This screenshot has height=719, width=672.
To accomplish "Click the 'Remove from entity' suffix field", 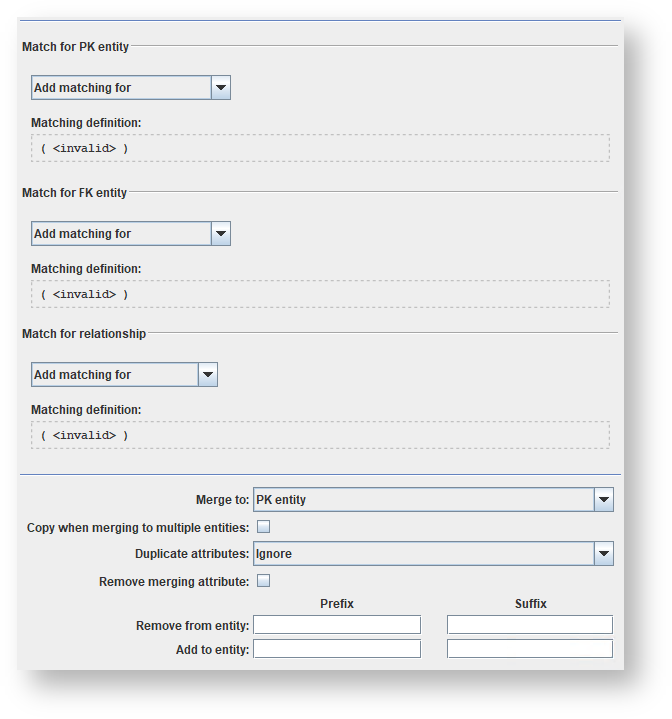I will [x=530, y=626].
